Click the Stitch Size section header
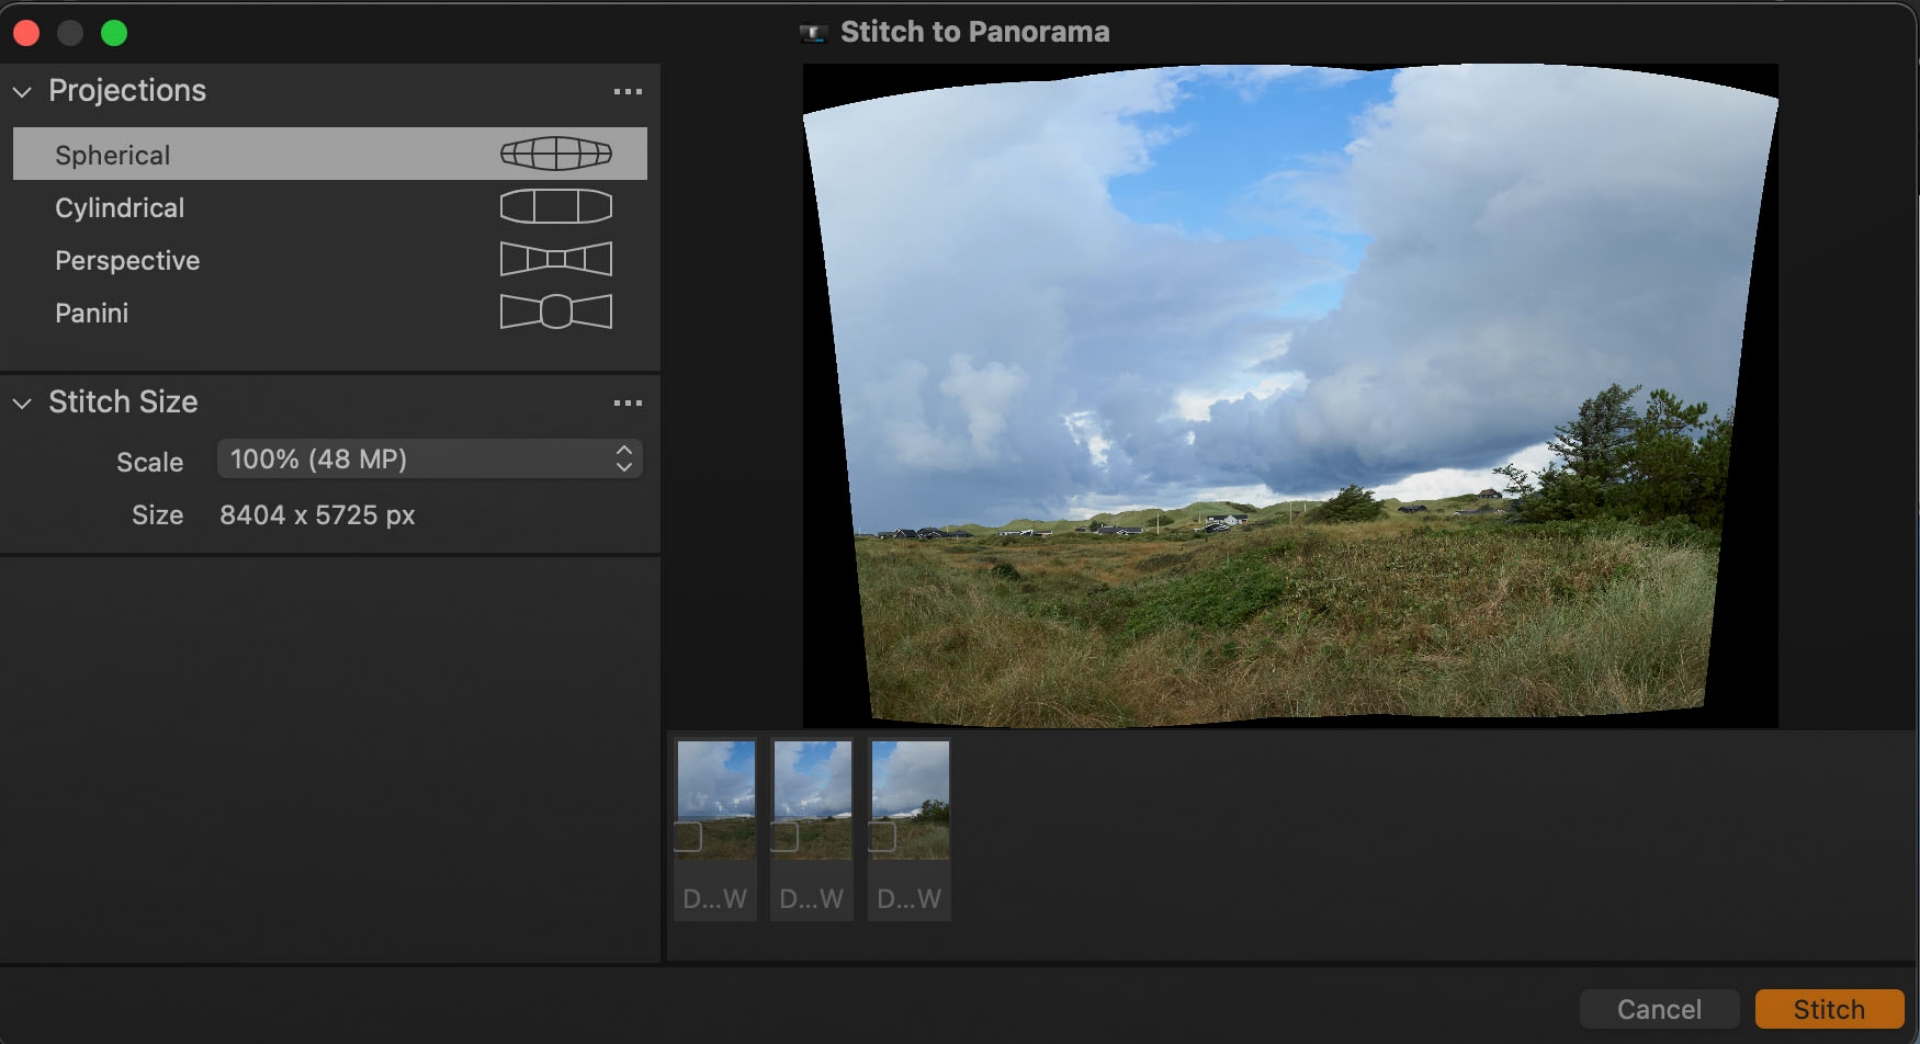Viewport: 1920px width, 1044px height. click(124, 402)
